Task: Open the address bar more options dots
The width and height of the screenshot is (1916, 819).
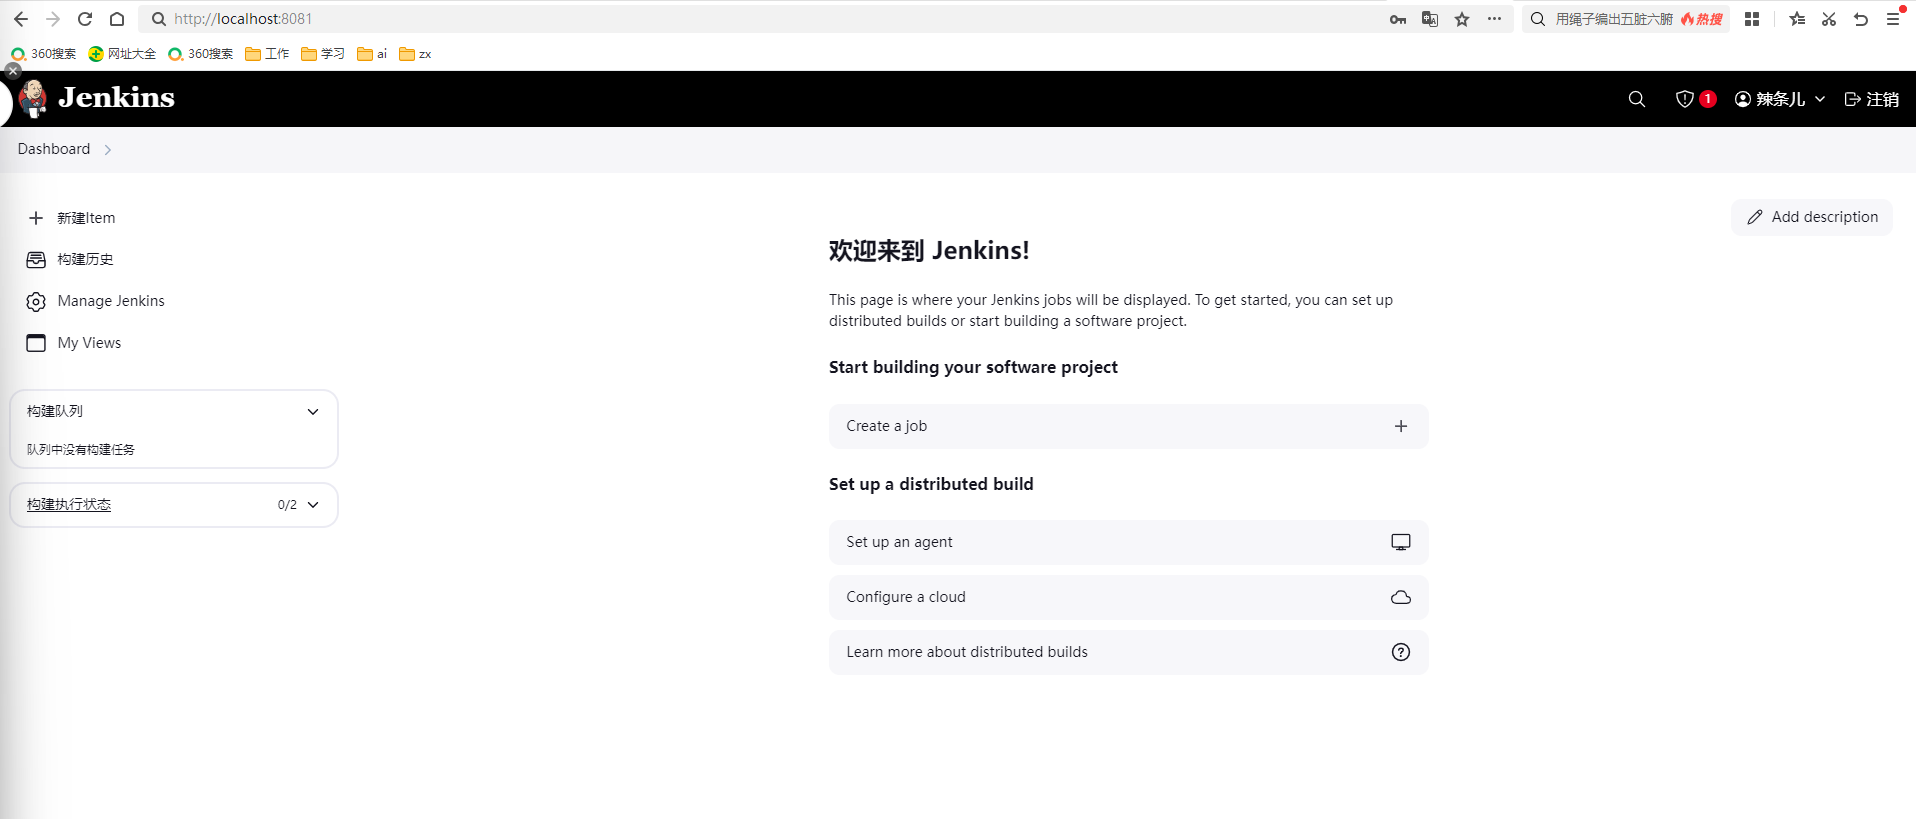Action: tap(1494, 19)
